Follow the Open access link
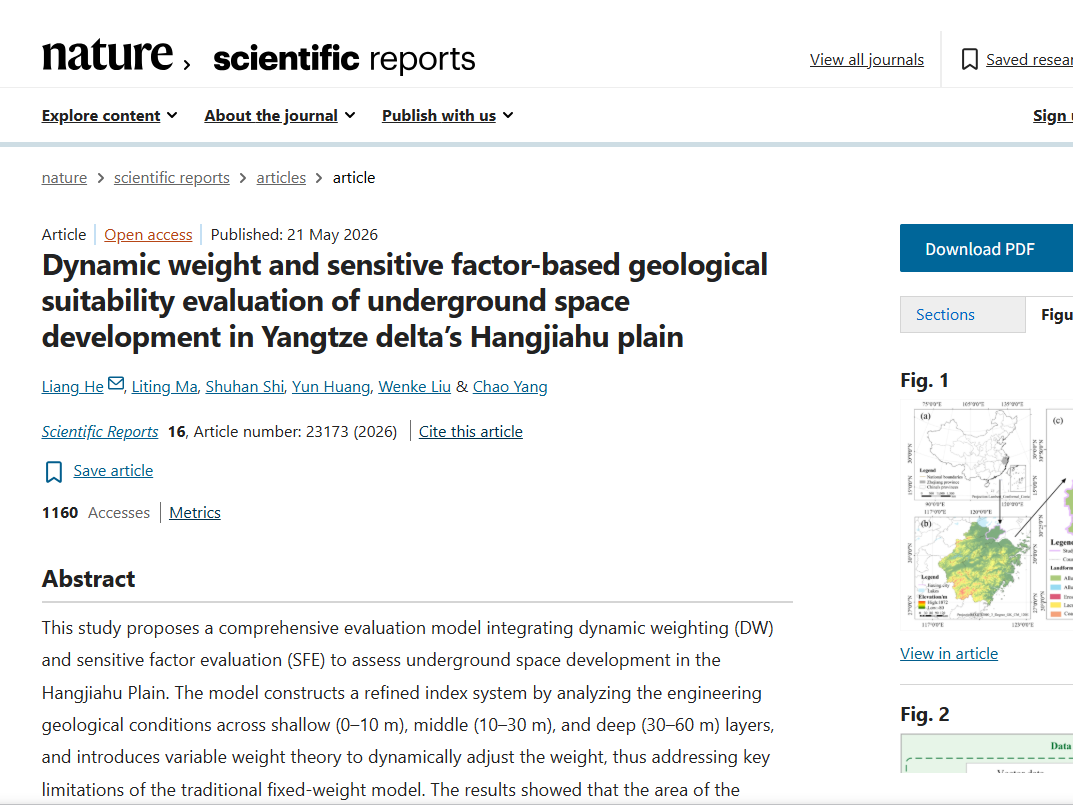 (x=148, y=235)
